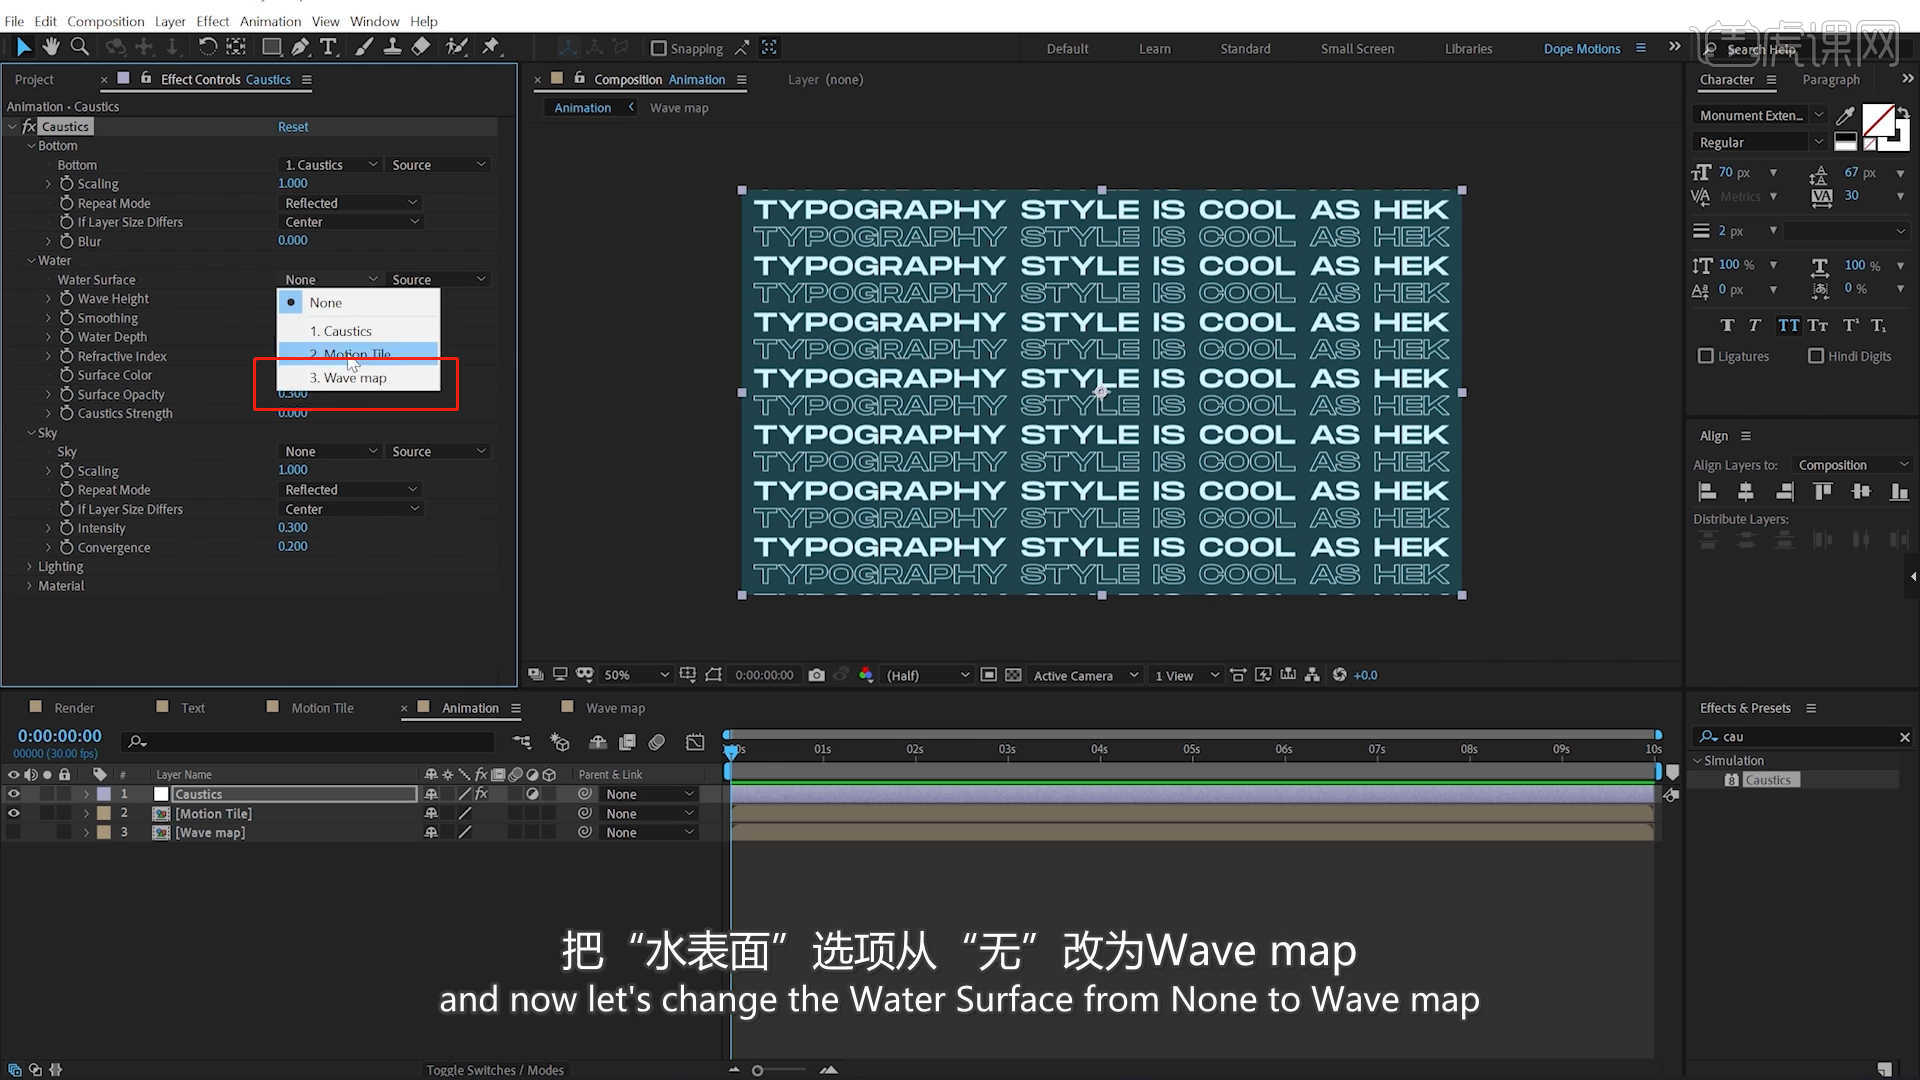The width and height of the screenshot is (1920, 1080).
Task: Click the Snapping toggle icon
Action: pos(655,47)
